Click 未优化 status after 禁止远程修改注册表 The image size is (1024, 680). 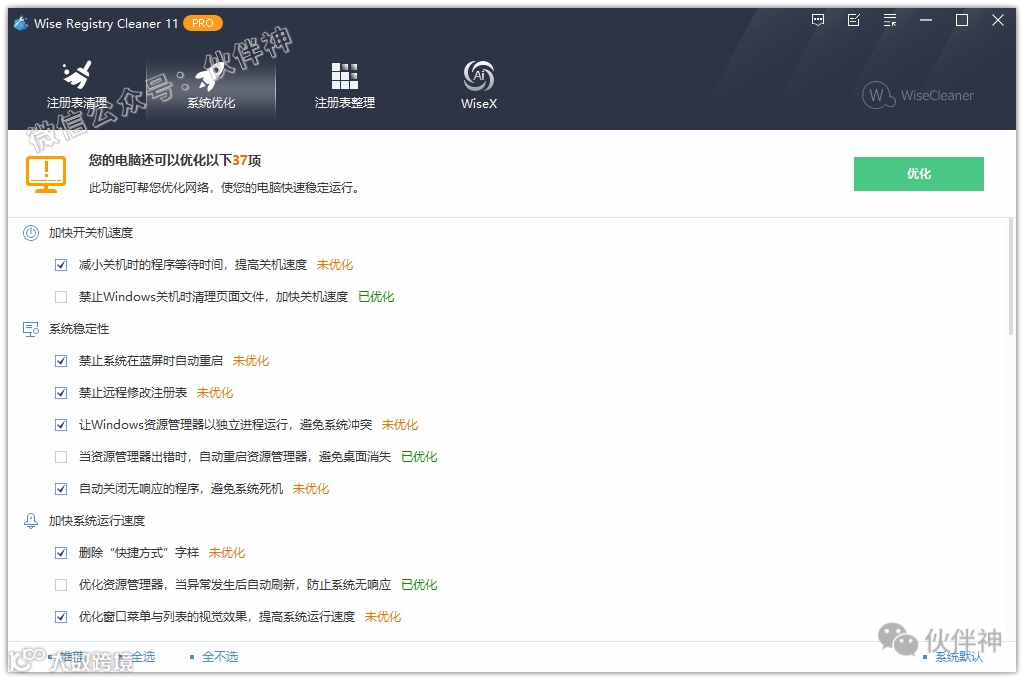(215, 393)
